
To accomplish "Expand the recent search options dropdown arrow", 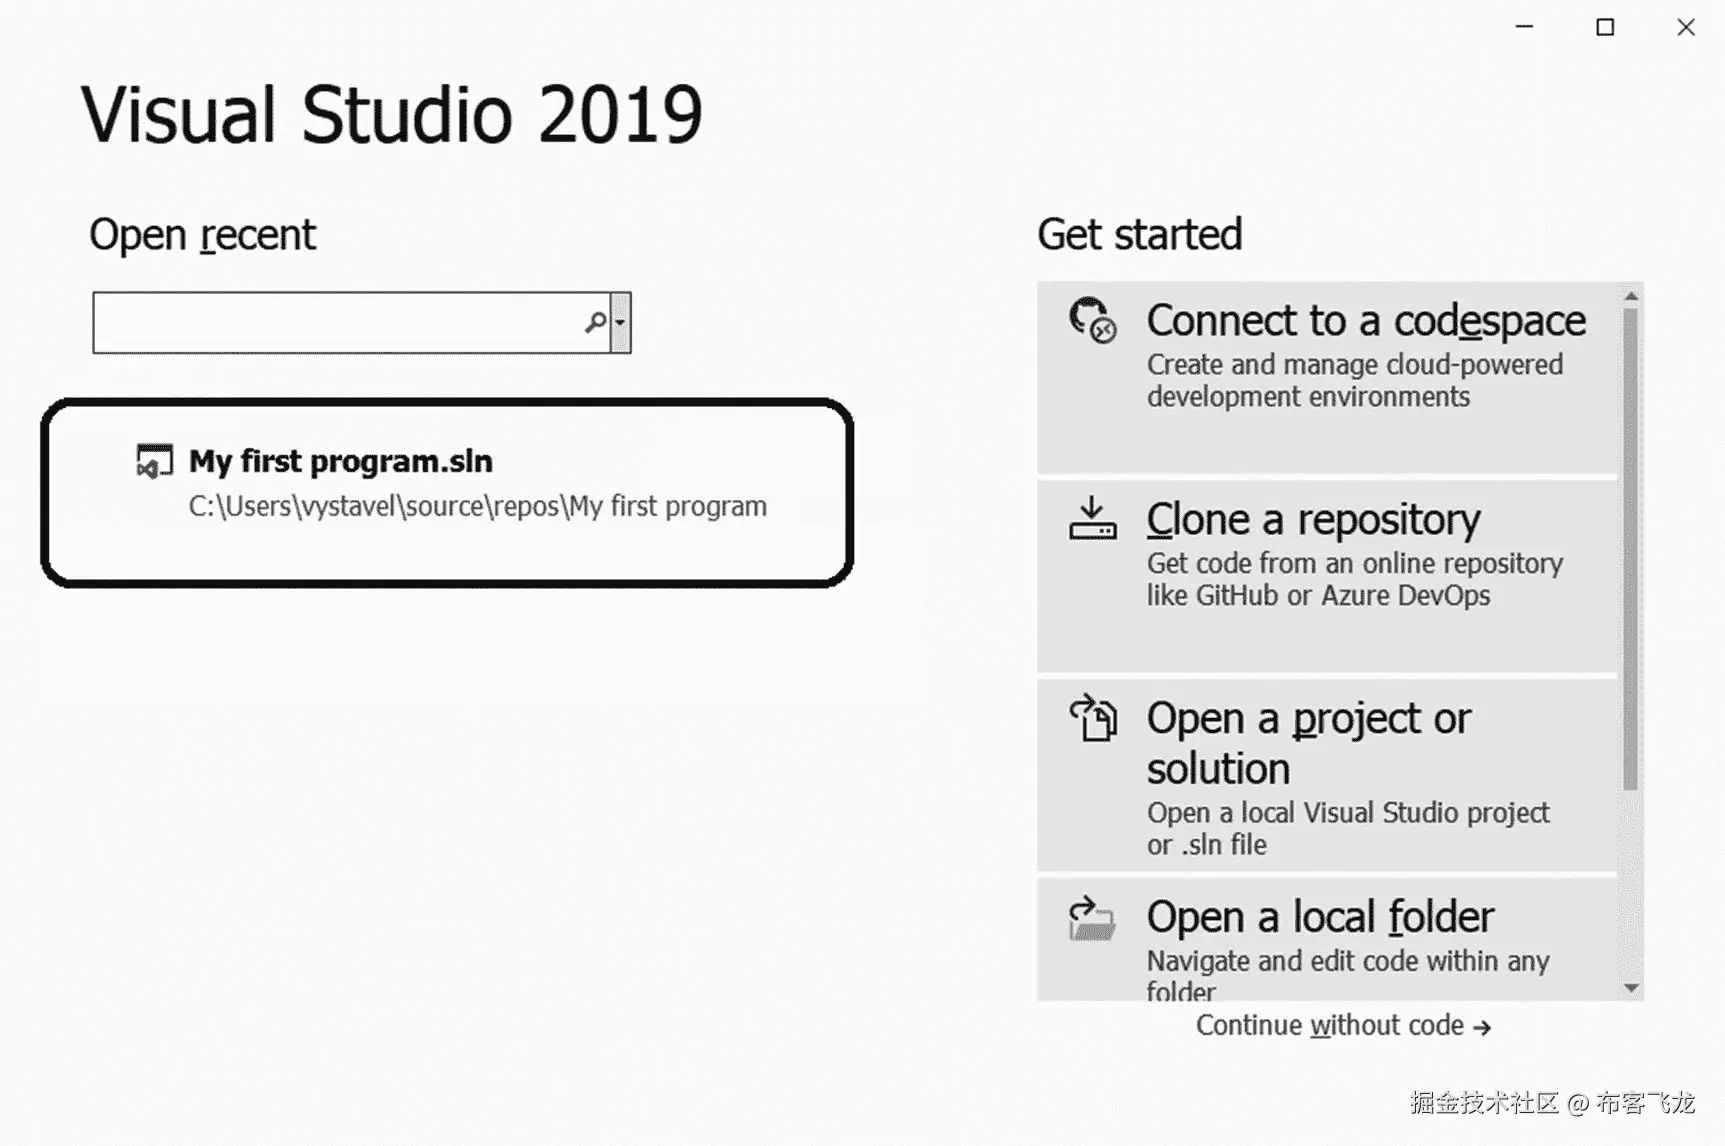I will pos(621,322).
